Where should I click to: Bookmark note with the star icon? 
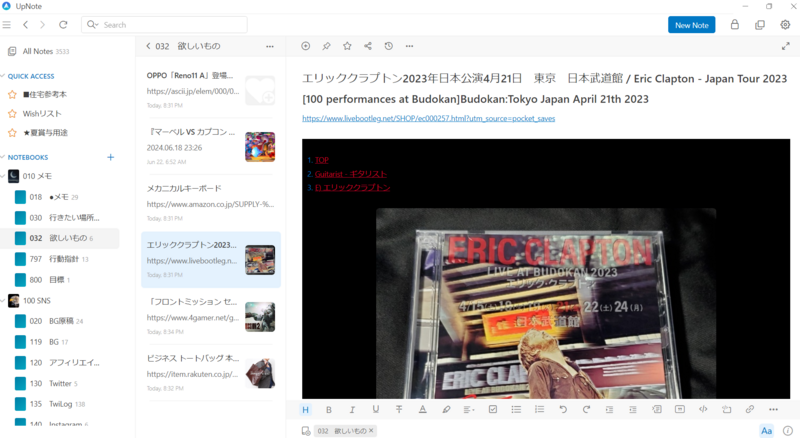click(347, 46)
